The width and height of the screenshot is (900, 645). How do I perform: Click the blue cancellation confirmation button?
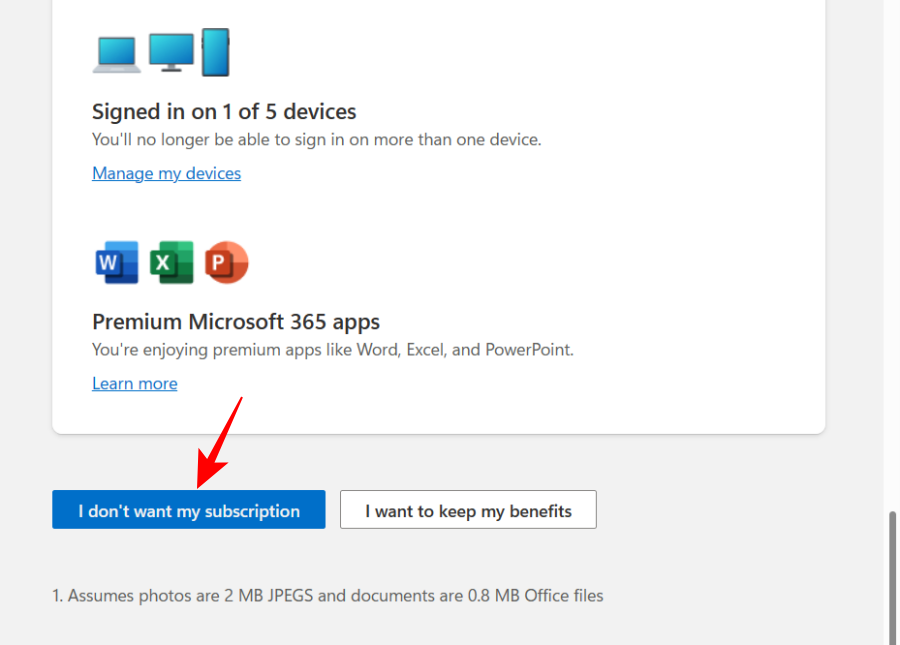[188, 510]
